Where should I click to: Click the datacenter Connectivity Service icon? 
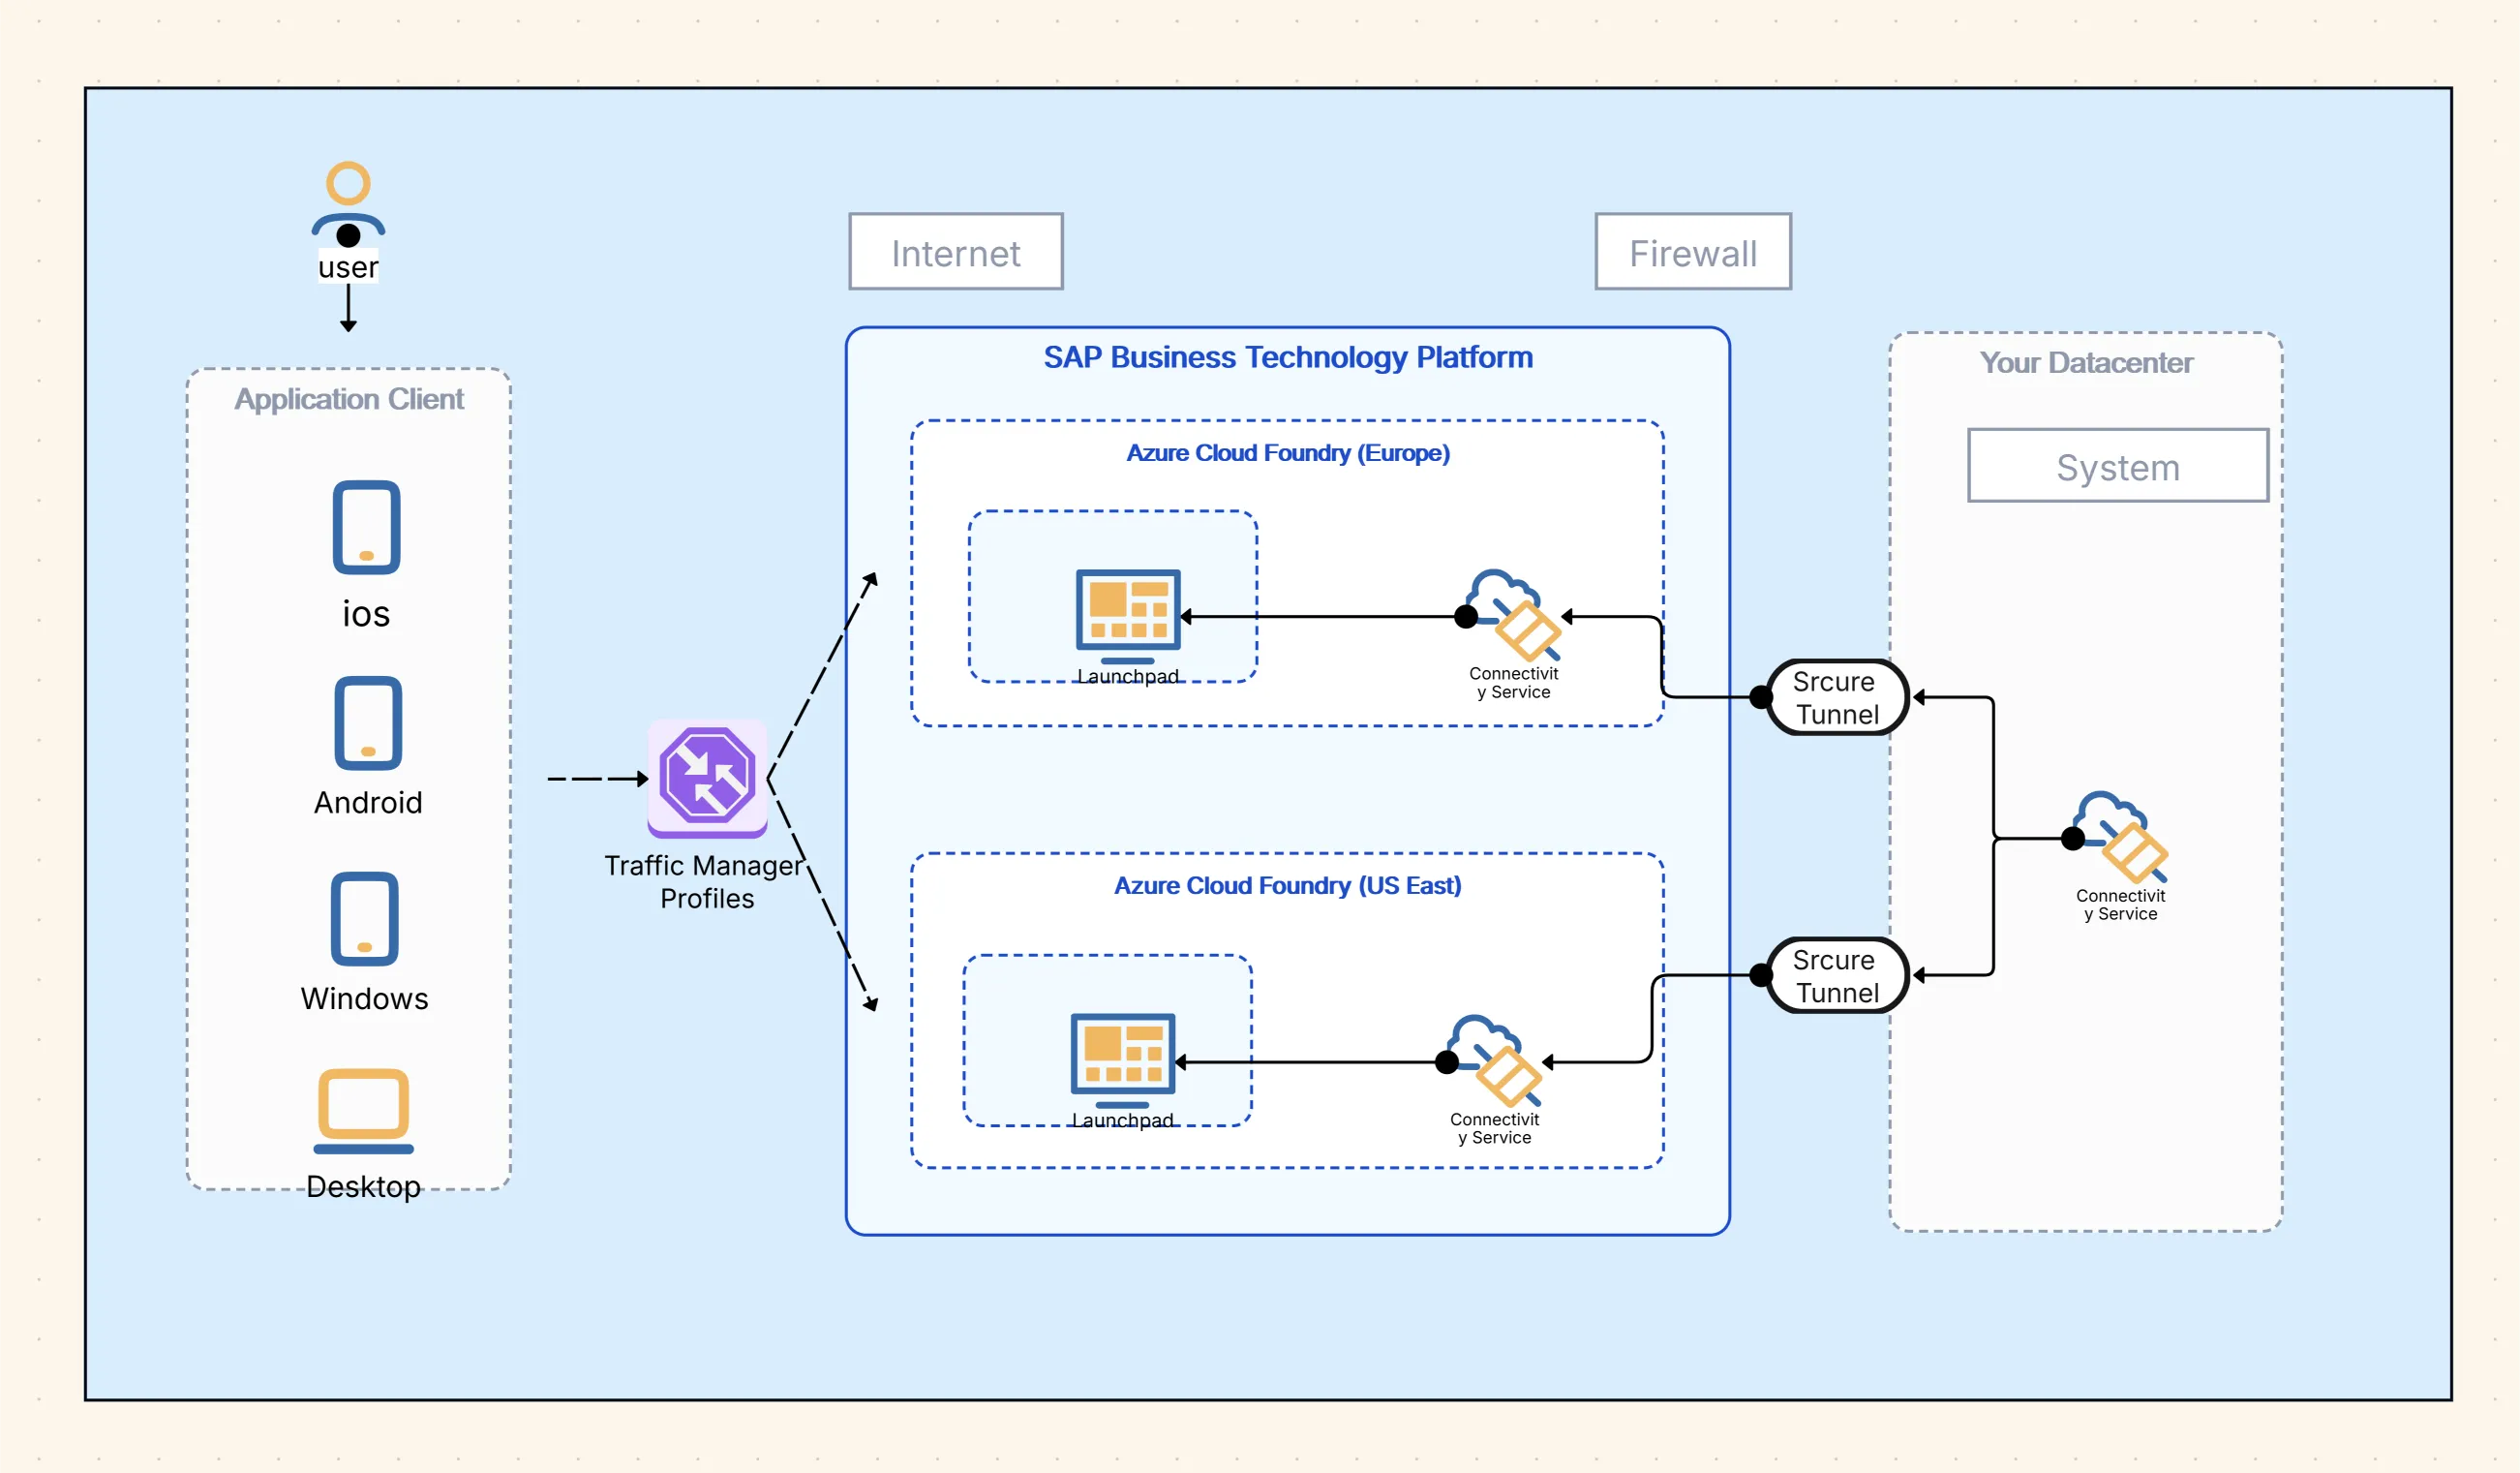point(2122,836)
